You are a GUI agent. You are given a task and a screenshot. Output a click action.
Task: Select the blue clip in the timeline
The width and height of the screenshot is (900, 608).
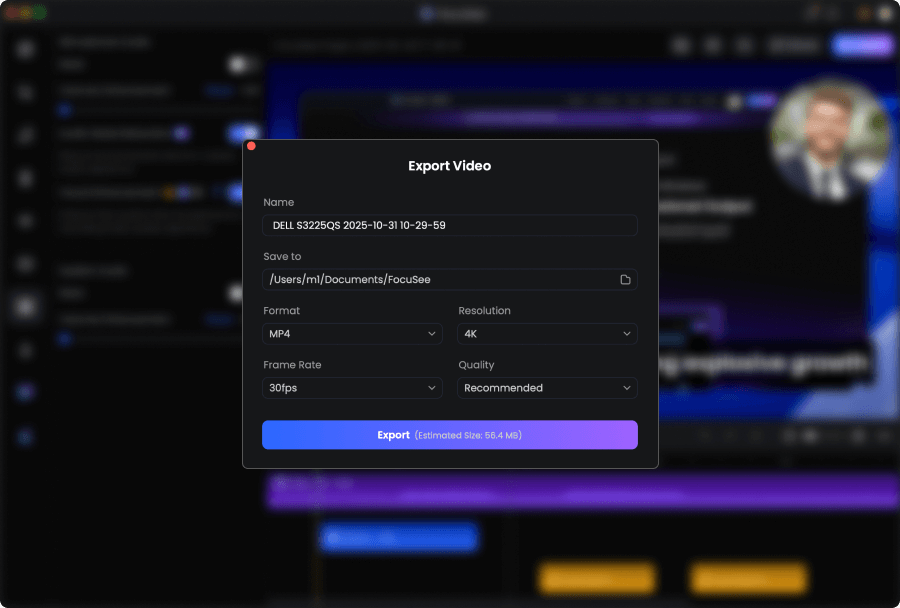click(398, 539)
